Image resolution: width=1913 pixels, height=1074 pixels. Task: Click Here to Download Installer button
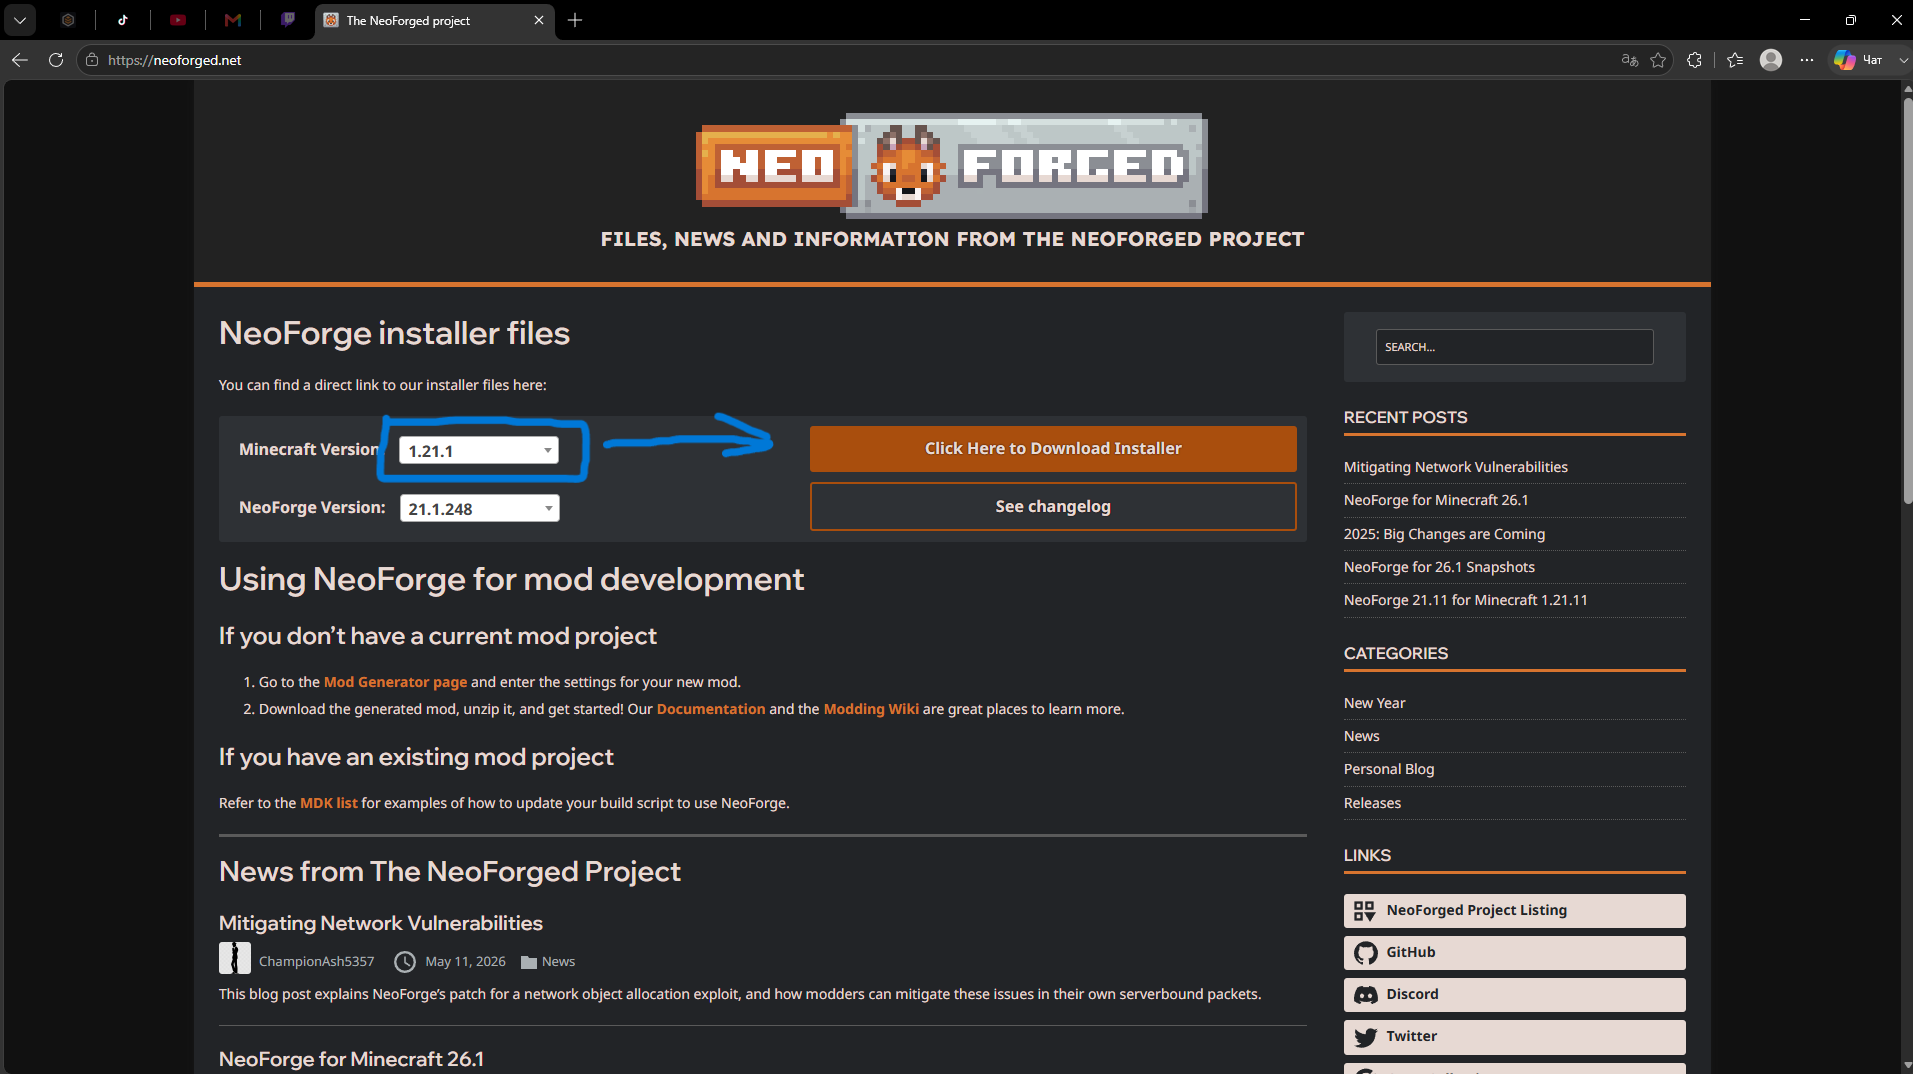1053,449
